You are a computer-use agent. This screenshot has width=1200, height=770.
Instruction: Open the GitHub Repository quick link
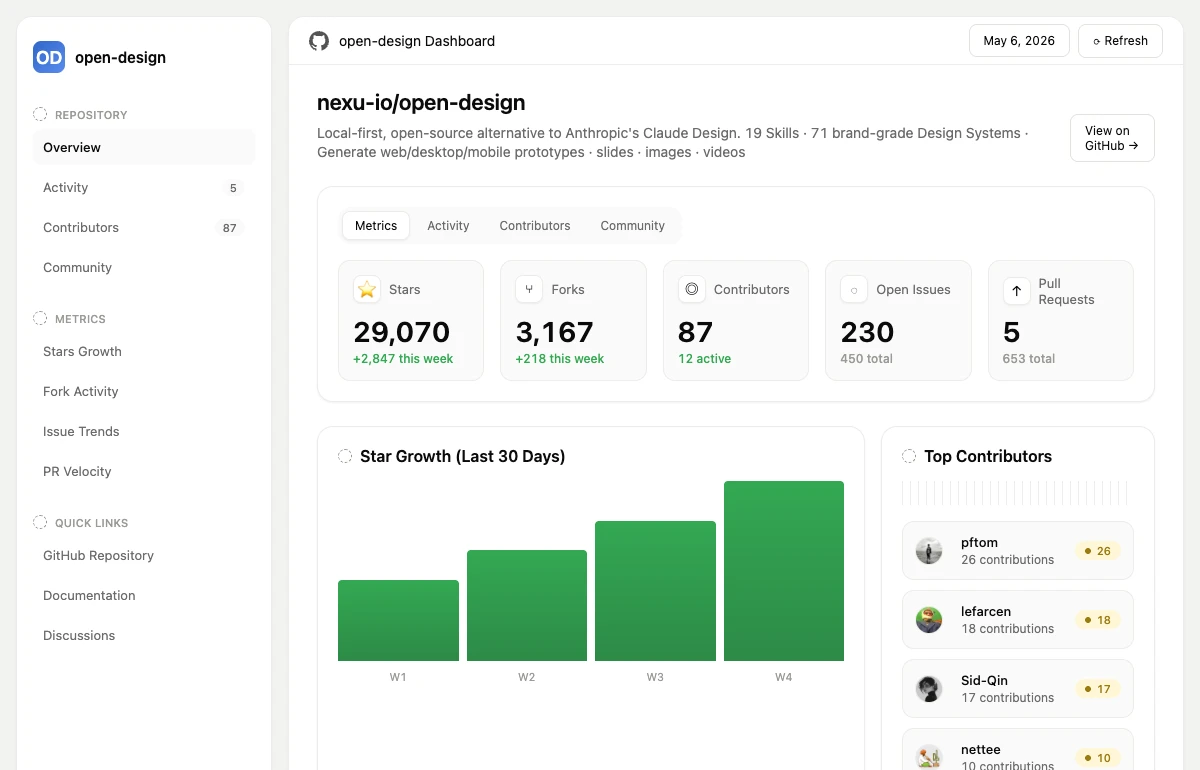tap(144, 555)
